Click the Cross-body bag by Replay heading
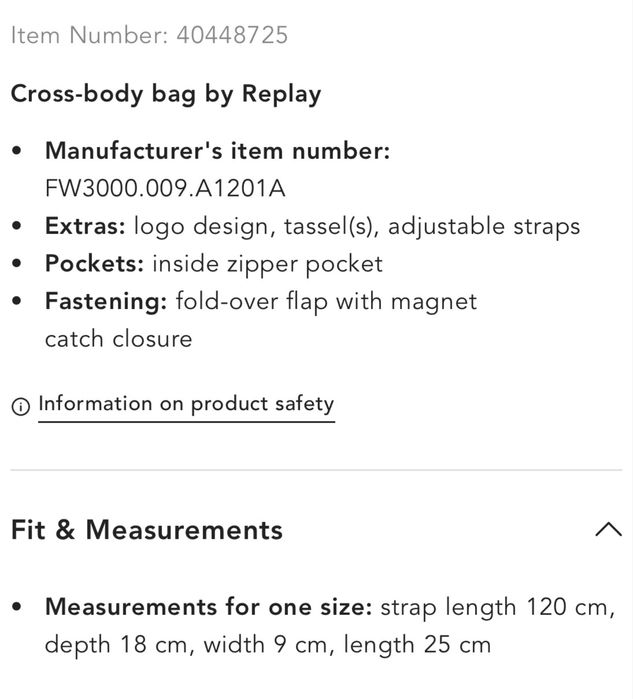The height and width of the screenshot is (699, 633). click(166, 94)
